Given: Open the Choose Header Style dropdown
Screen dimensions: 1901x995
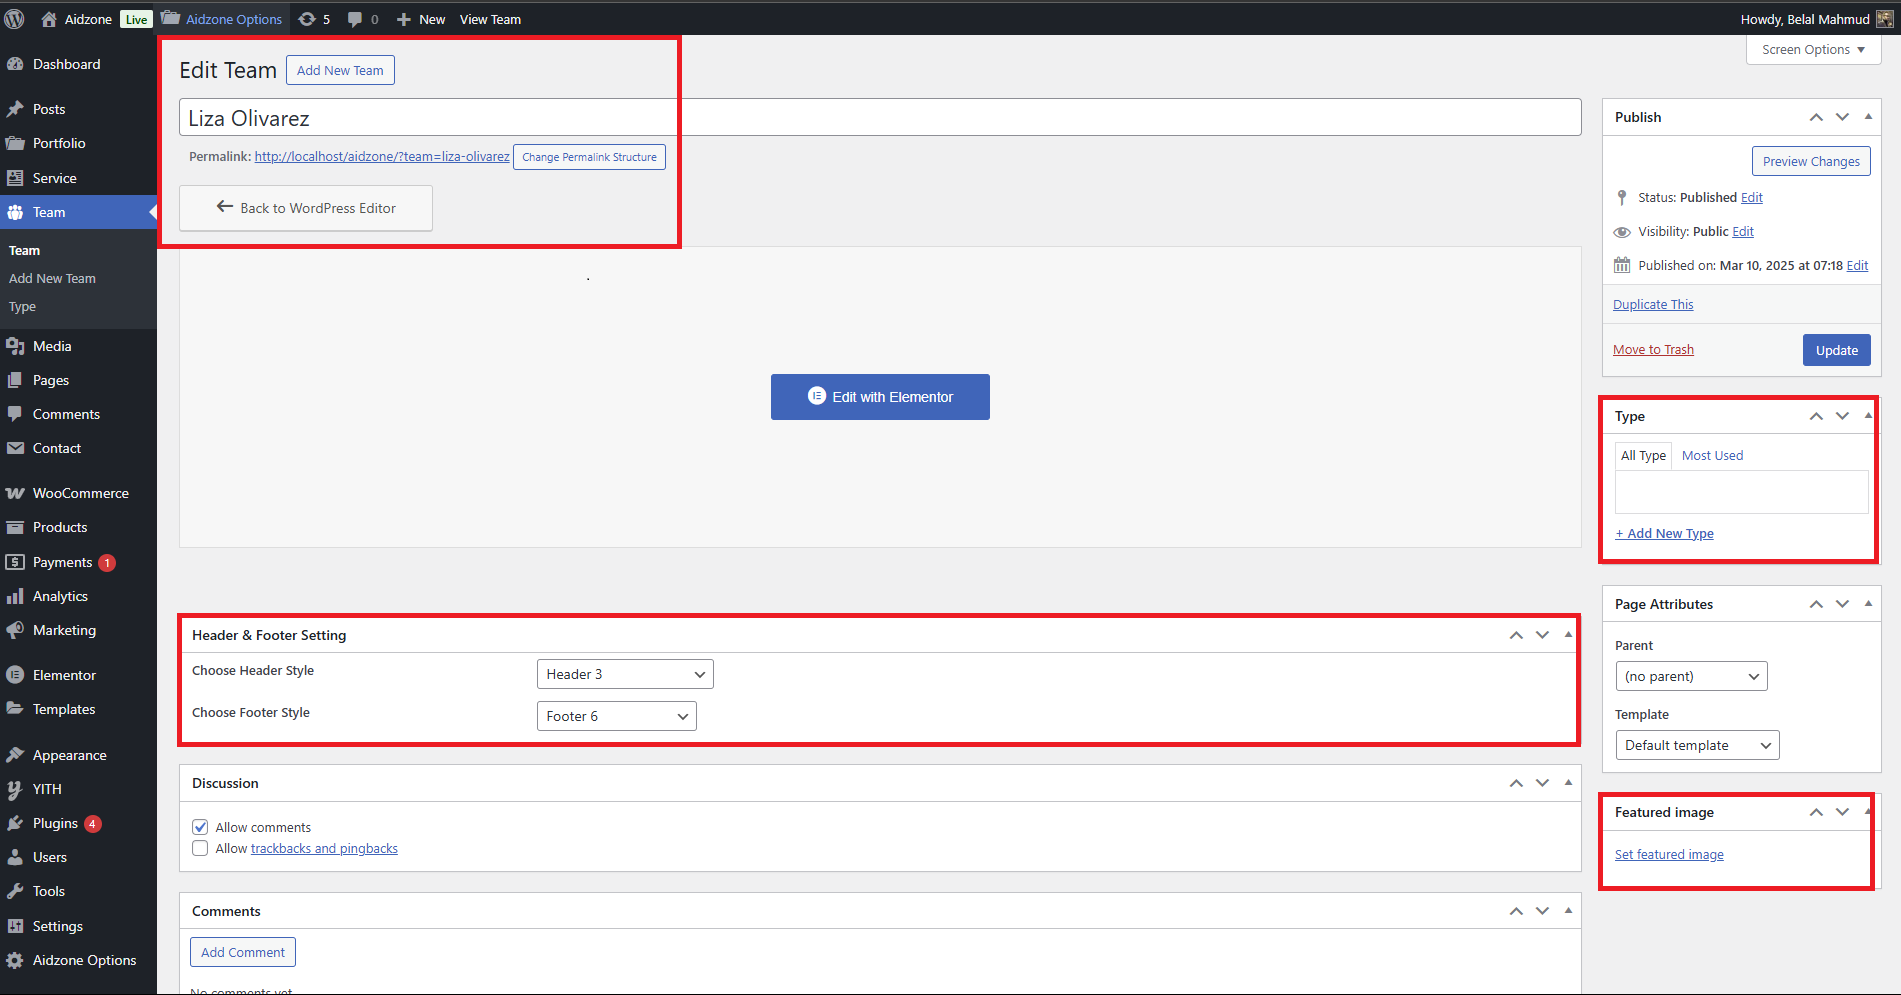Looking at the screenshot, I should (x=624, y=674).
